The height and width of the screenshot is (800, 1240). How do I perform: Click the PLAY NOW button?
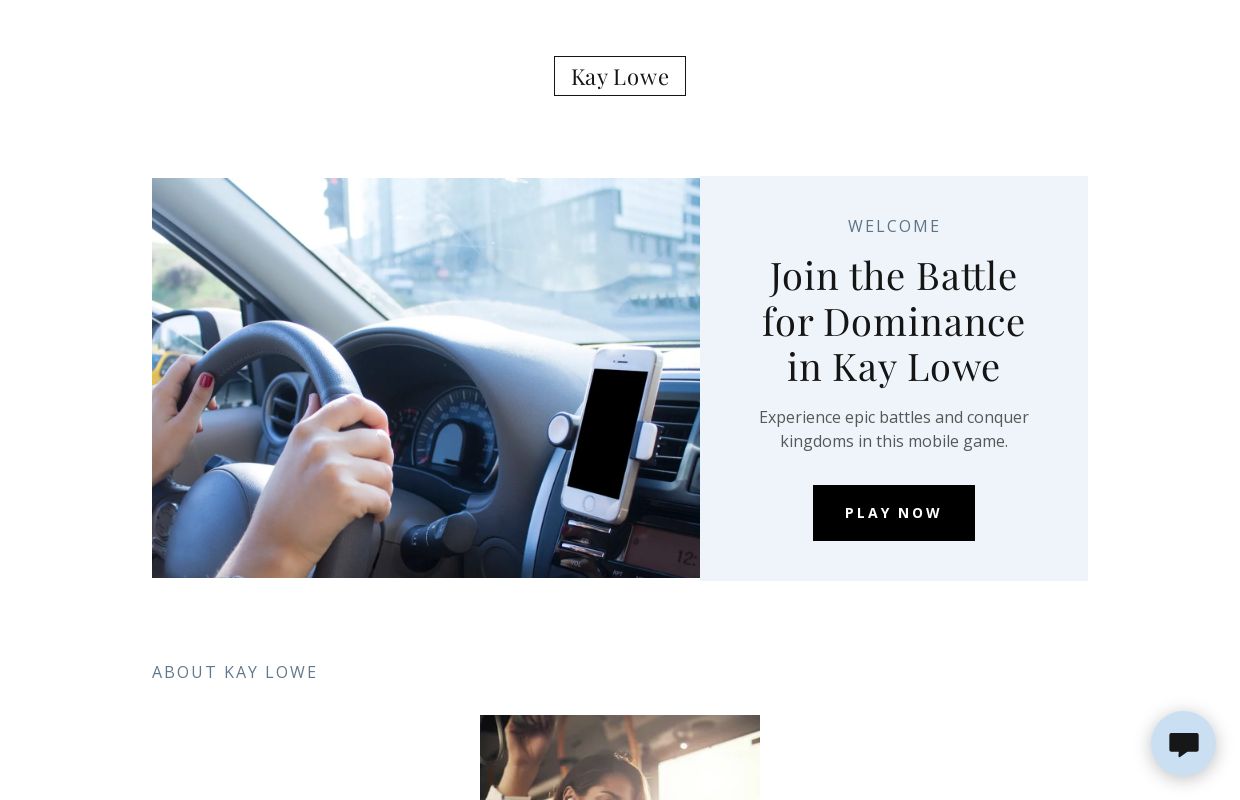(894, 513)
